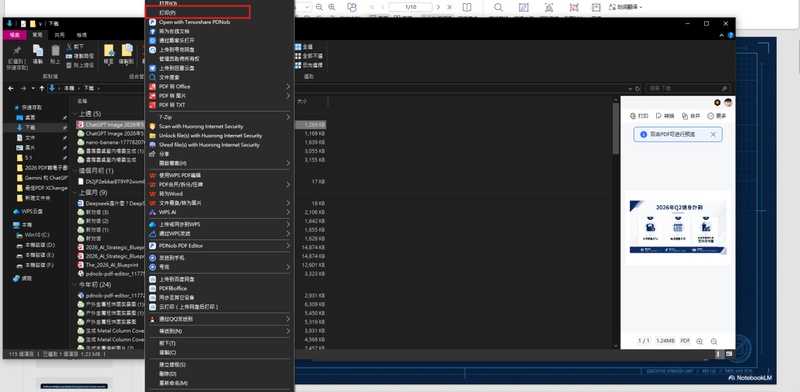800x392 pixels.
Task: Click 合并 button in preview panel
Action: [x=691, y=116]
